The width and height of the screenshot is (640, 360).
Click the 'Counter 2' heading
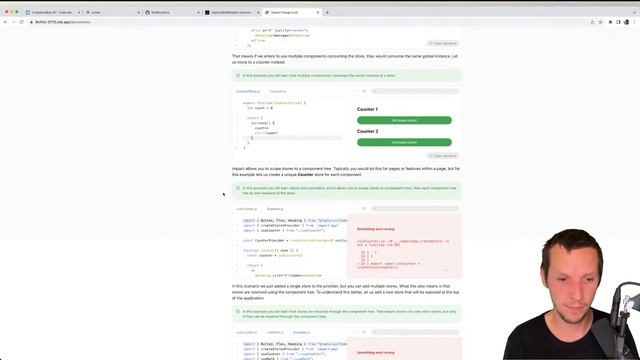367,131
